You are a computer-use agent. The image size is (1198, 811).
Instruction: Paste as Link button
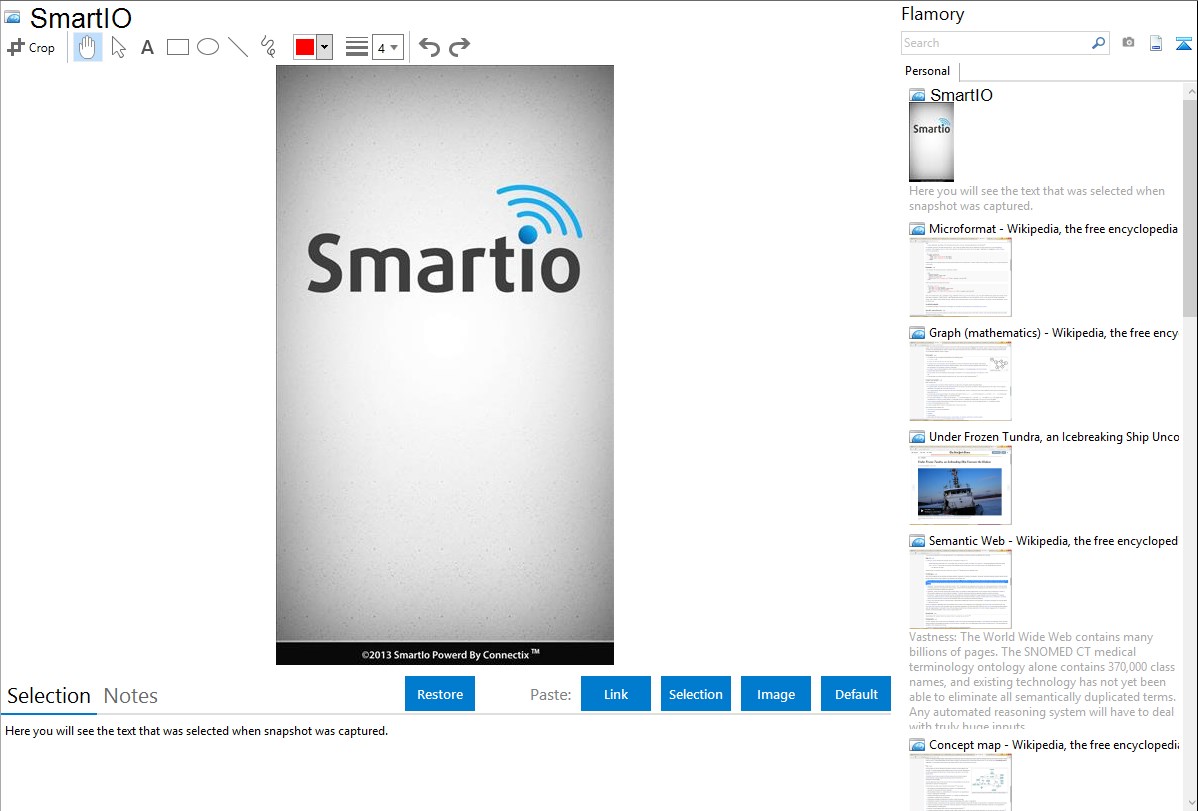(x=616, y=694)
